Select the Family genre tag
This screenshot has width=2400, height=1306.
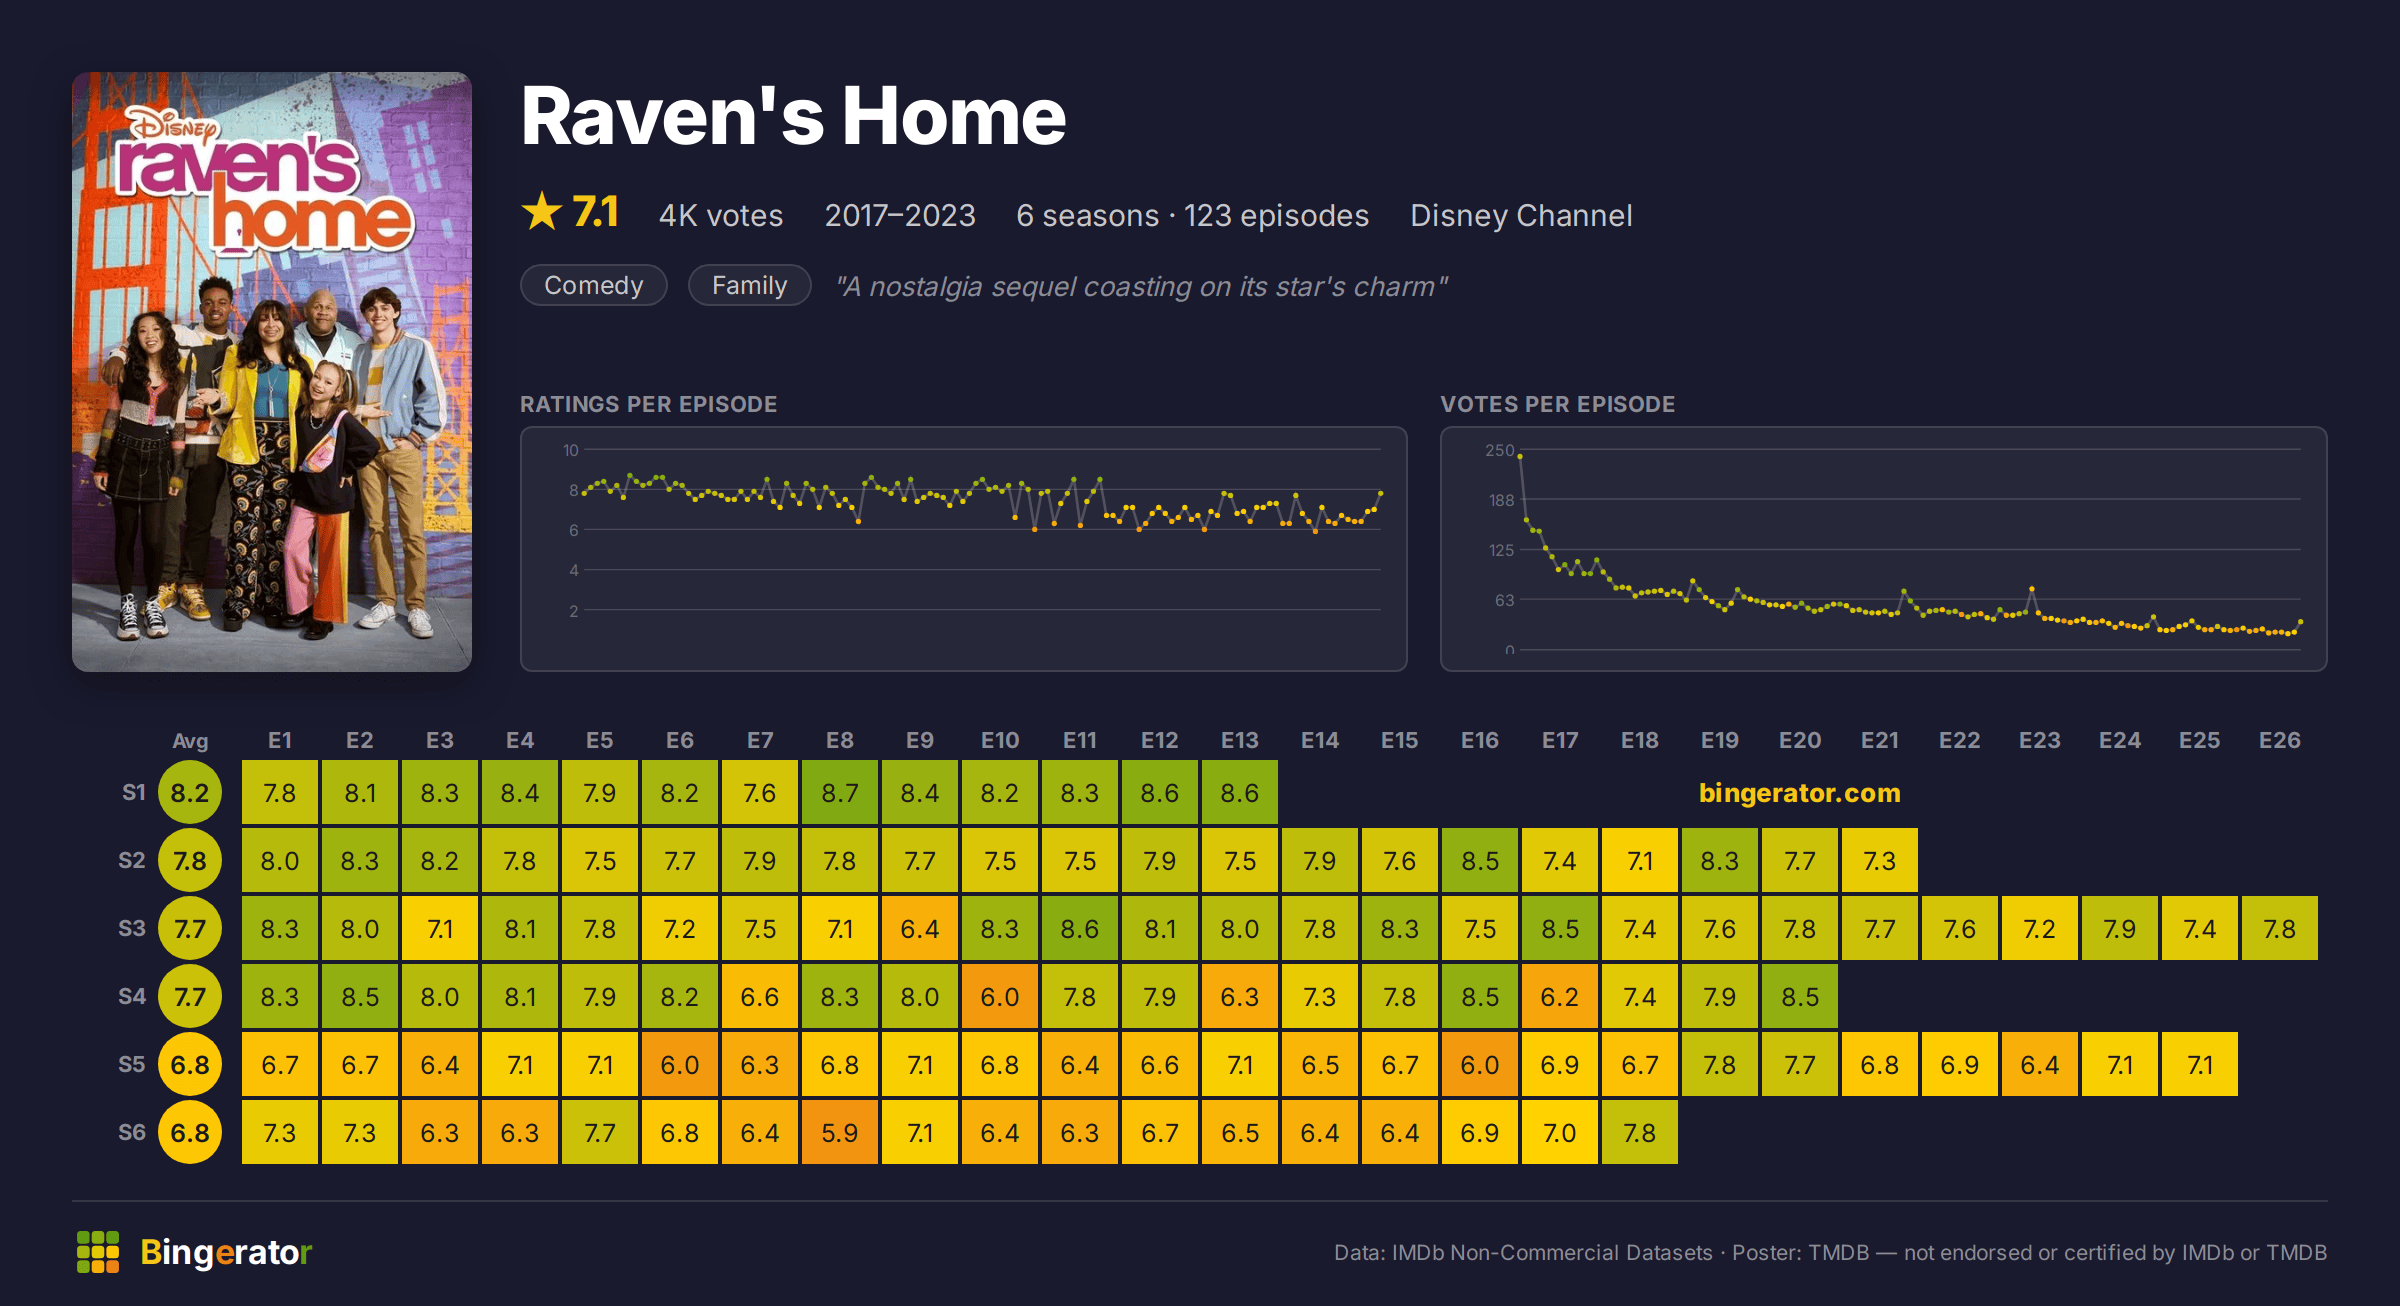[x=749, y=285]
